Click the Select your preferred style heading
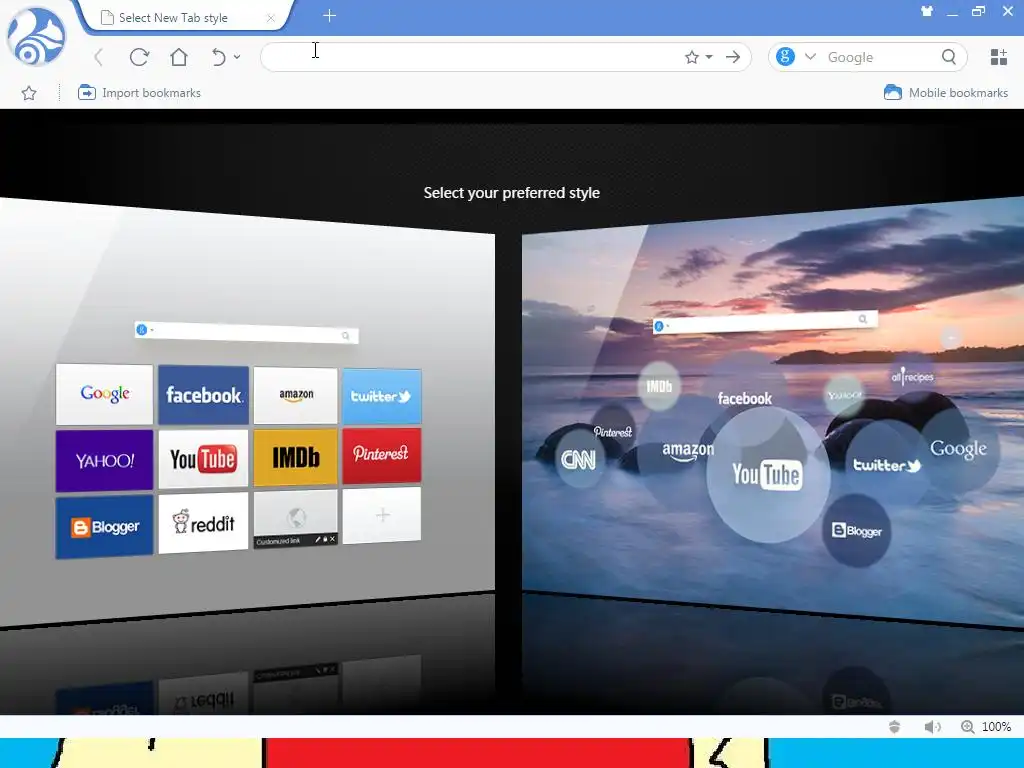Screen dimensions: 1024x768 pos(511,193)
